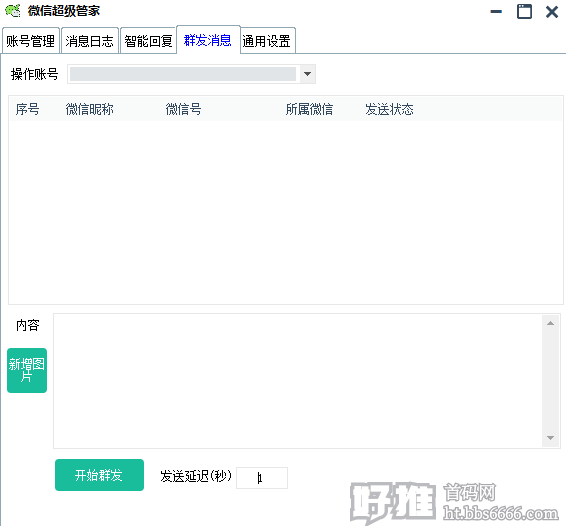The height and width of the screenshot is (526, 566).
Task: Click the content box scroll down arrow
Action: [x=550, y=438]
